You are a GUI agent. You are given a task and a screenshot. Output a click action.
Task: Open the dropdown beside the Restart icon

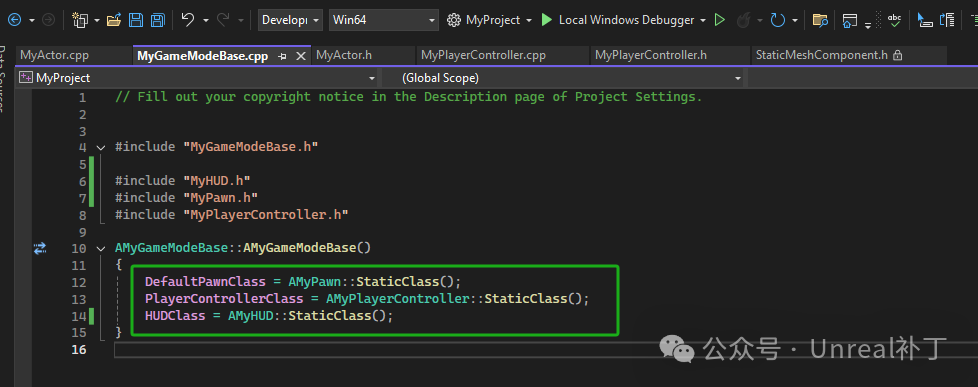click(x=795, y=21)
